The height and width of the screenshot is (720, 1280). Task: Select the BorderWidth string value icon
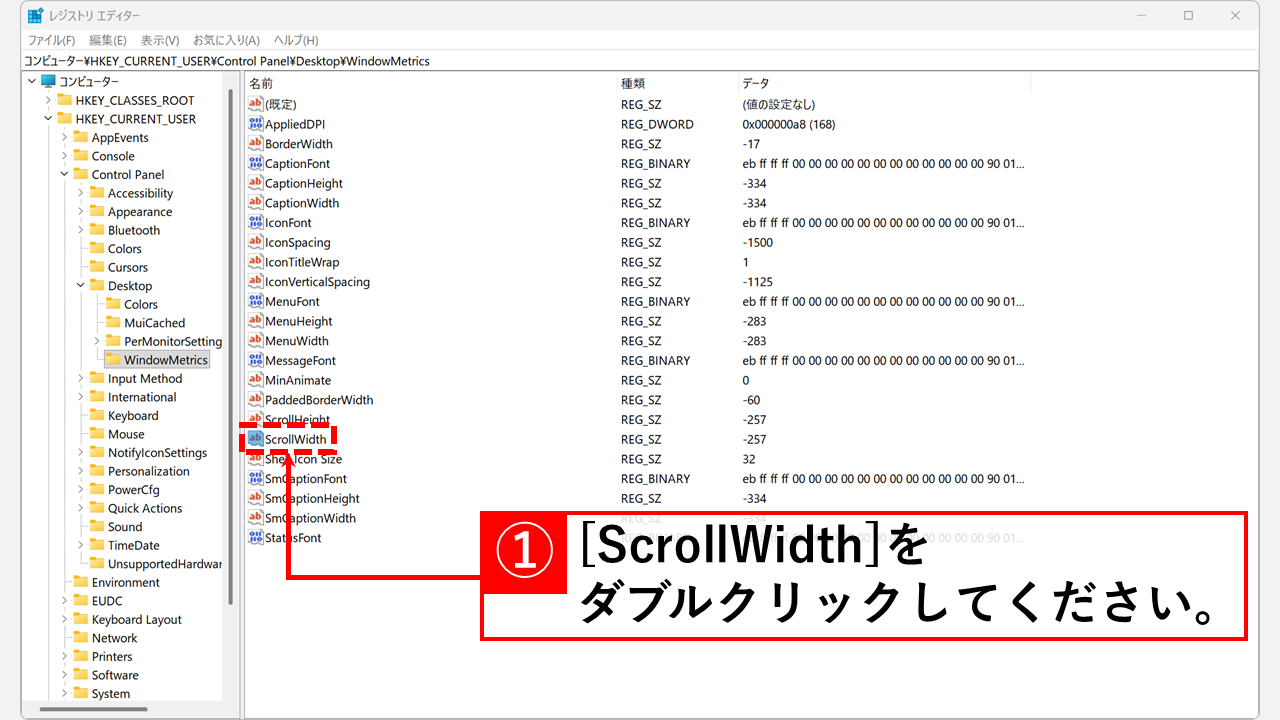(x=255, y=144)
